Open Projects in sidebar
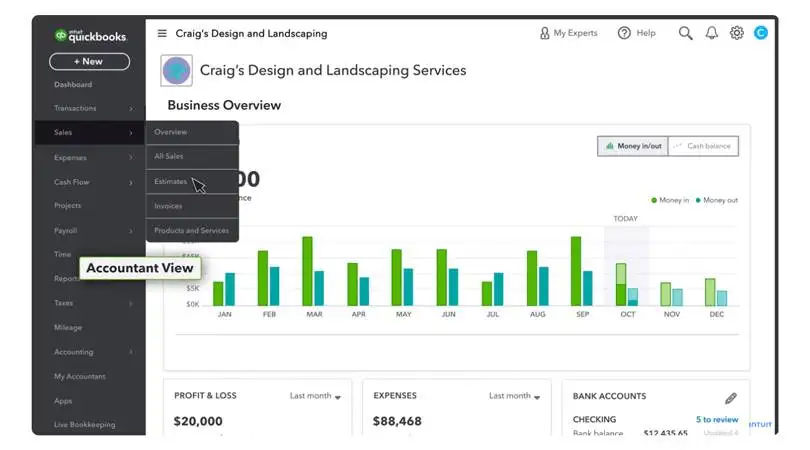This screenshot has width=810, height=450. tap(68, 206)
